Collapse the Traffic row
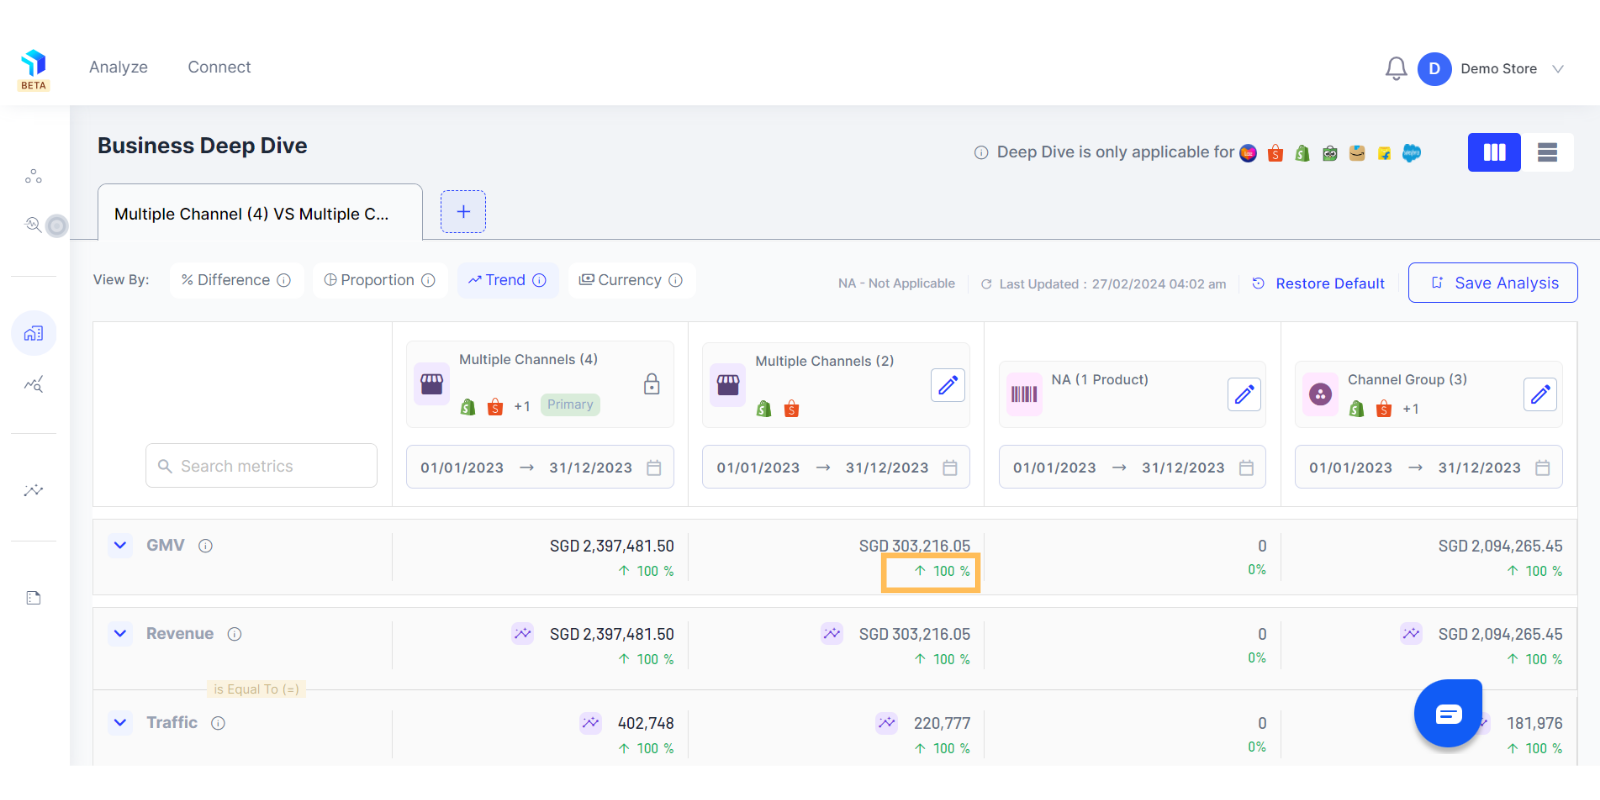 click(120, 722)
